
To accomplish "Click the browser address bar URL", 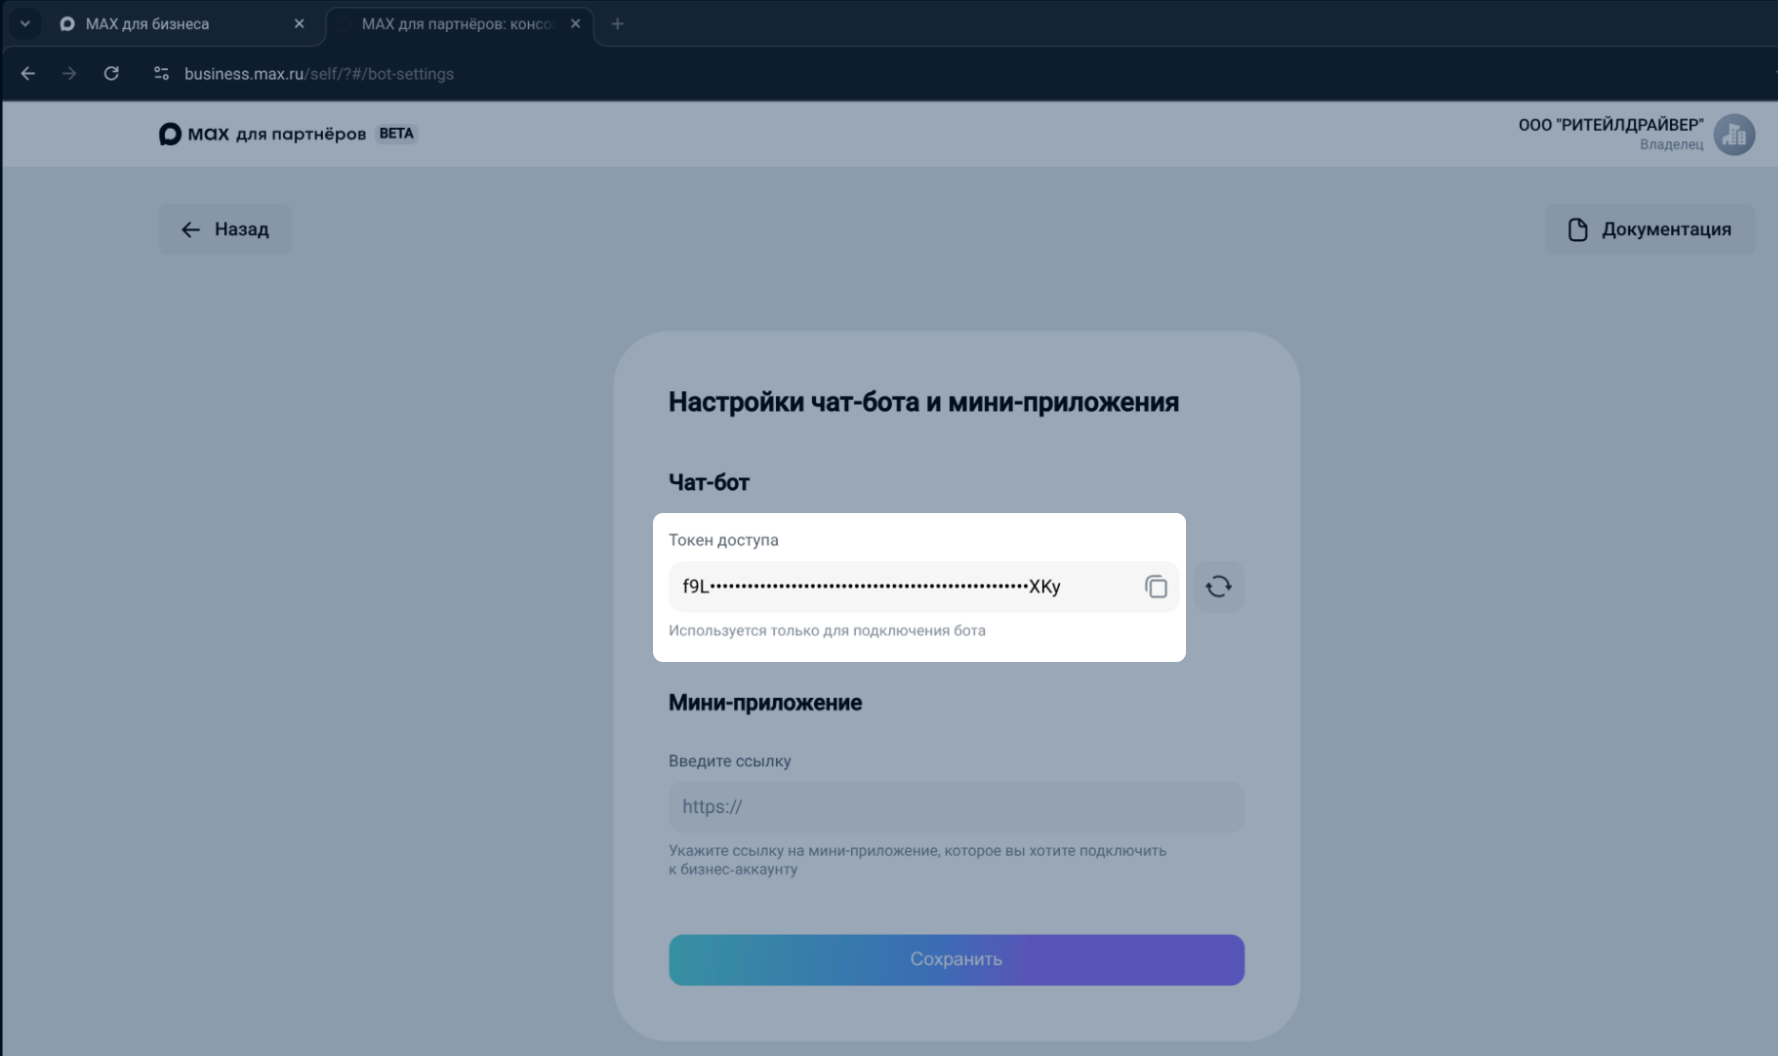I will (319, 74).
